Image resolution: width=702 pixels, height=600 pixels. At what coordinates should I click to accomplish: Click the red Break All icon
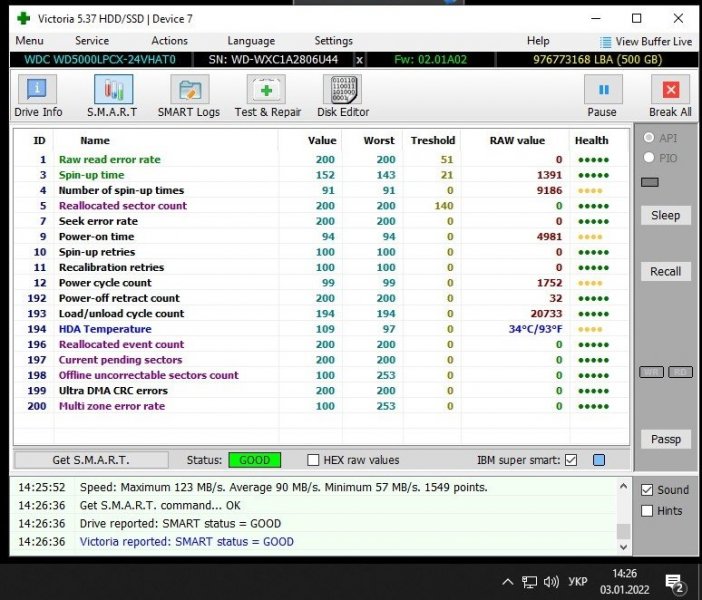[x=669, y=91]
